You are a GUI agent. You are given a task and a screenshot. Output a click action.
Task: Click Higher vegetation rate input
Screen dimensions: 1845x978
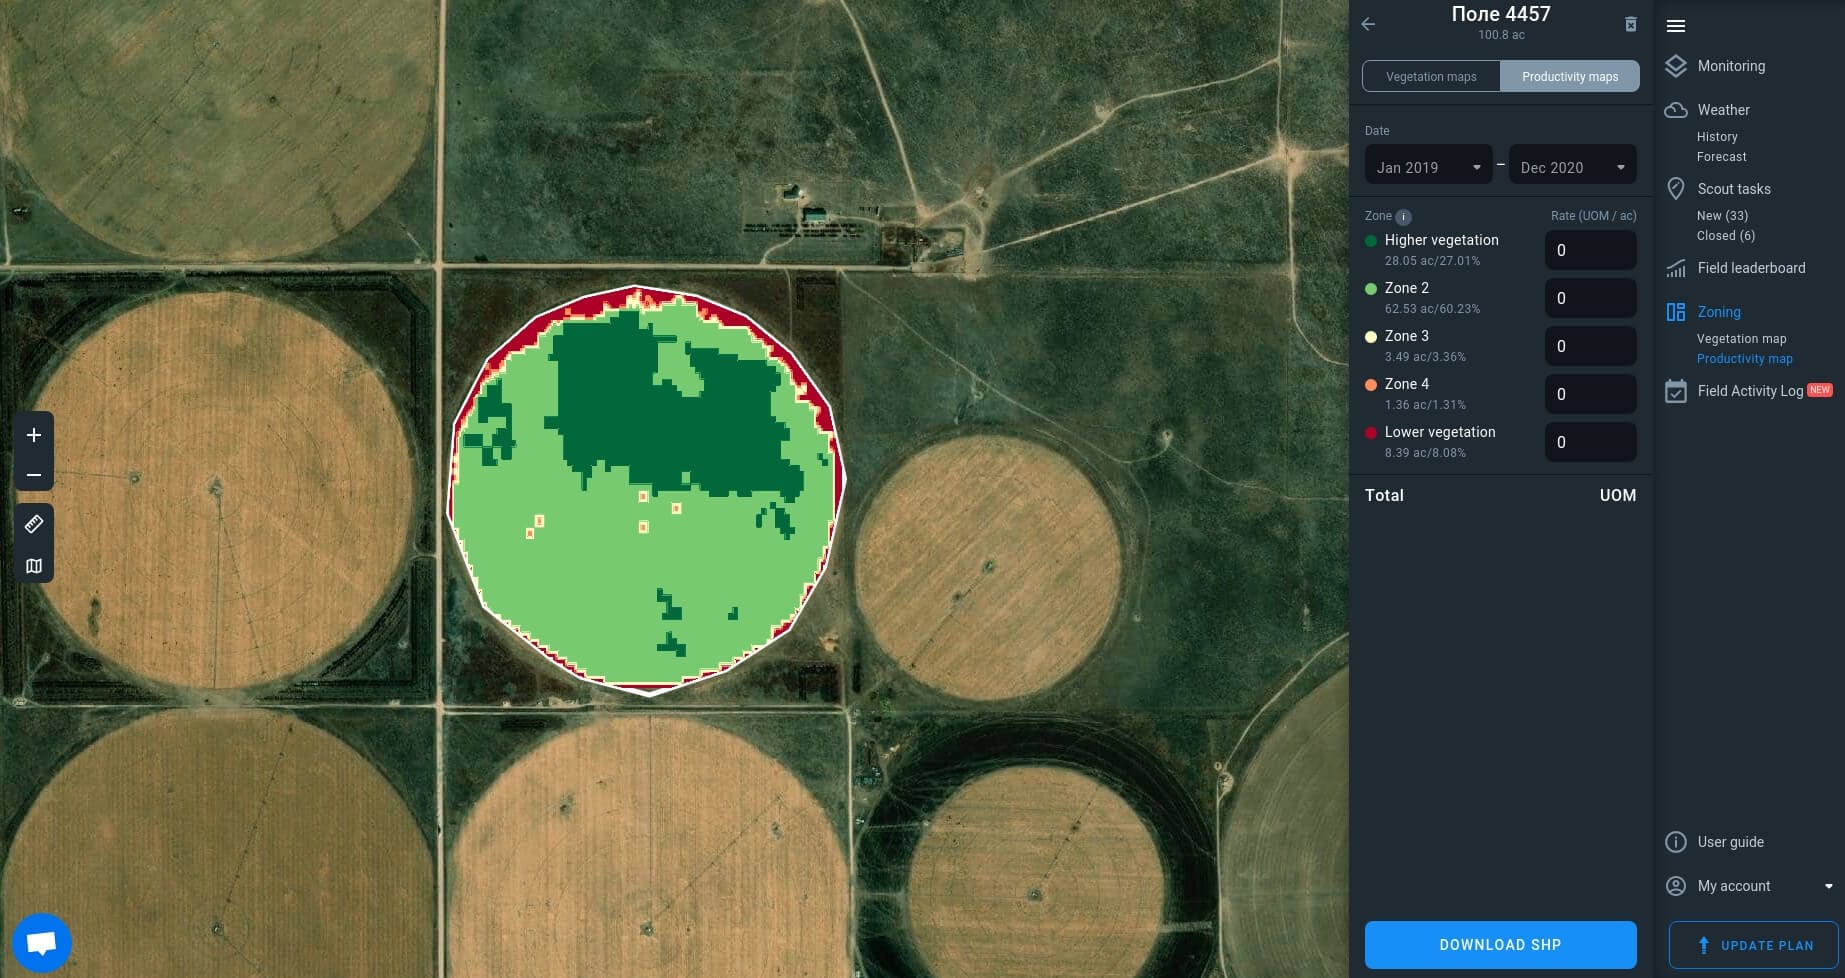(x=1591, y=250)
